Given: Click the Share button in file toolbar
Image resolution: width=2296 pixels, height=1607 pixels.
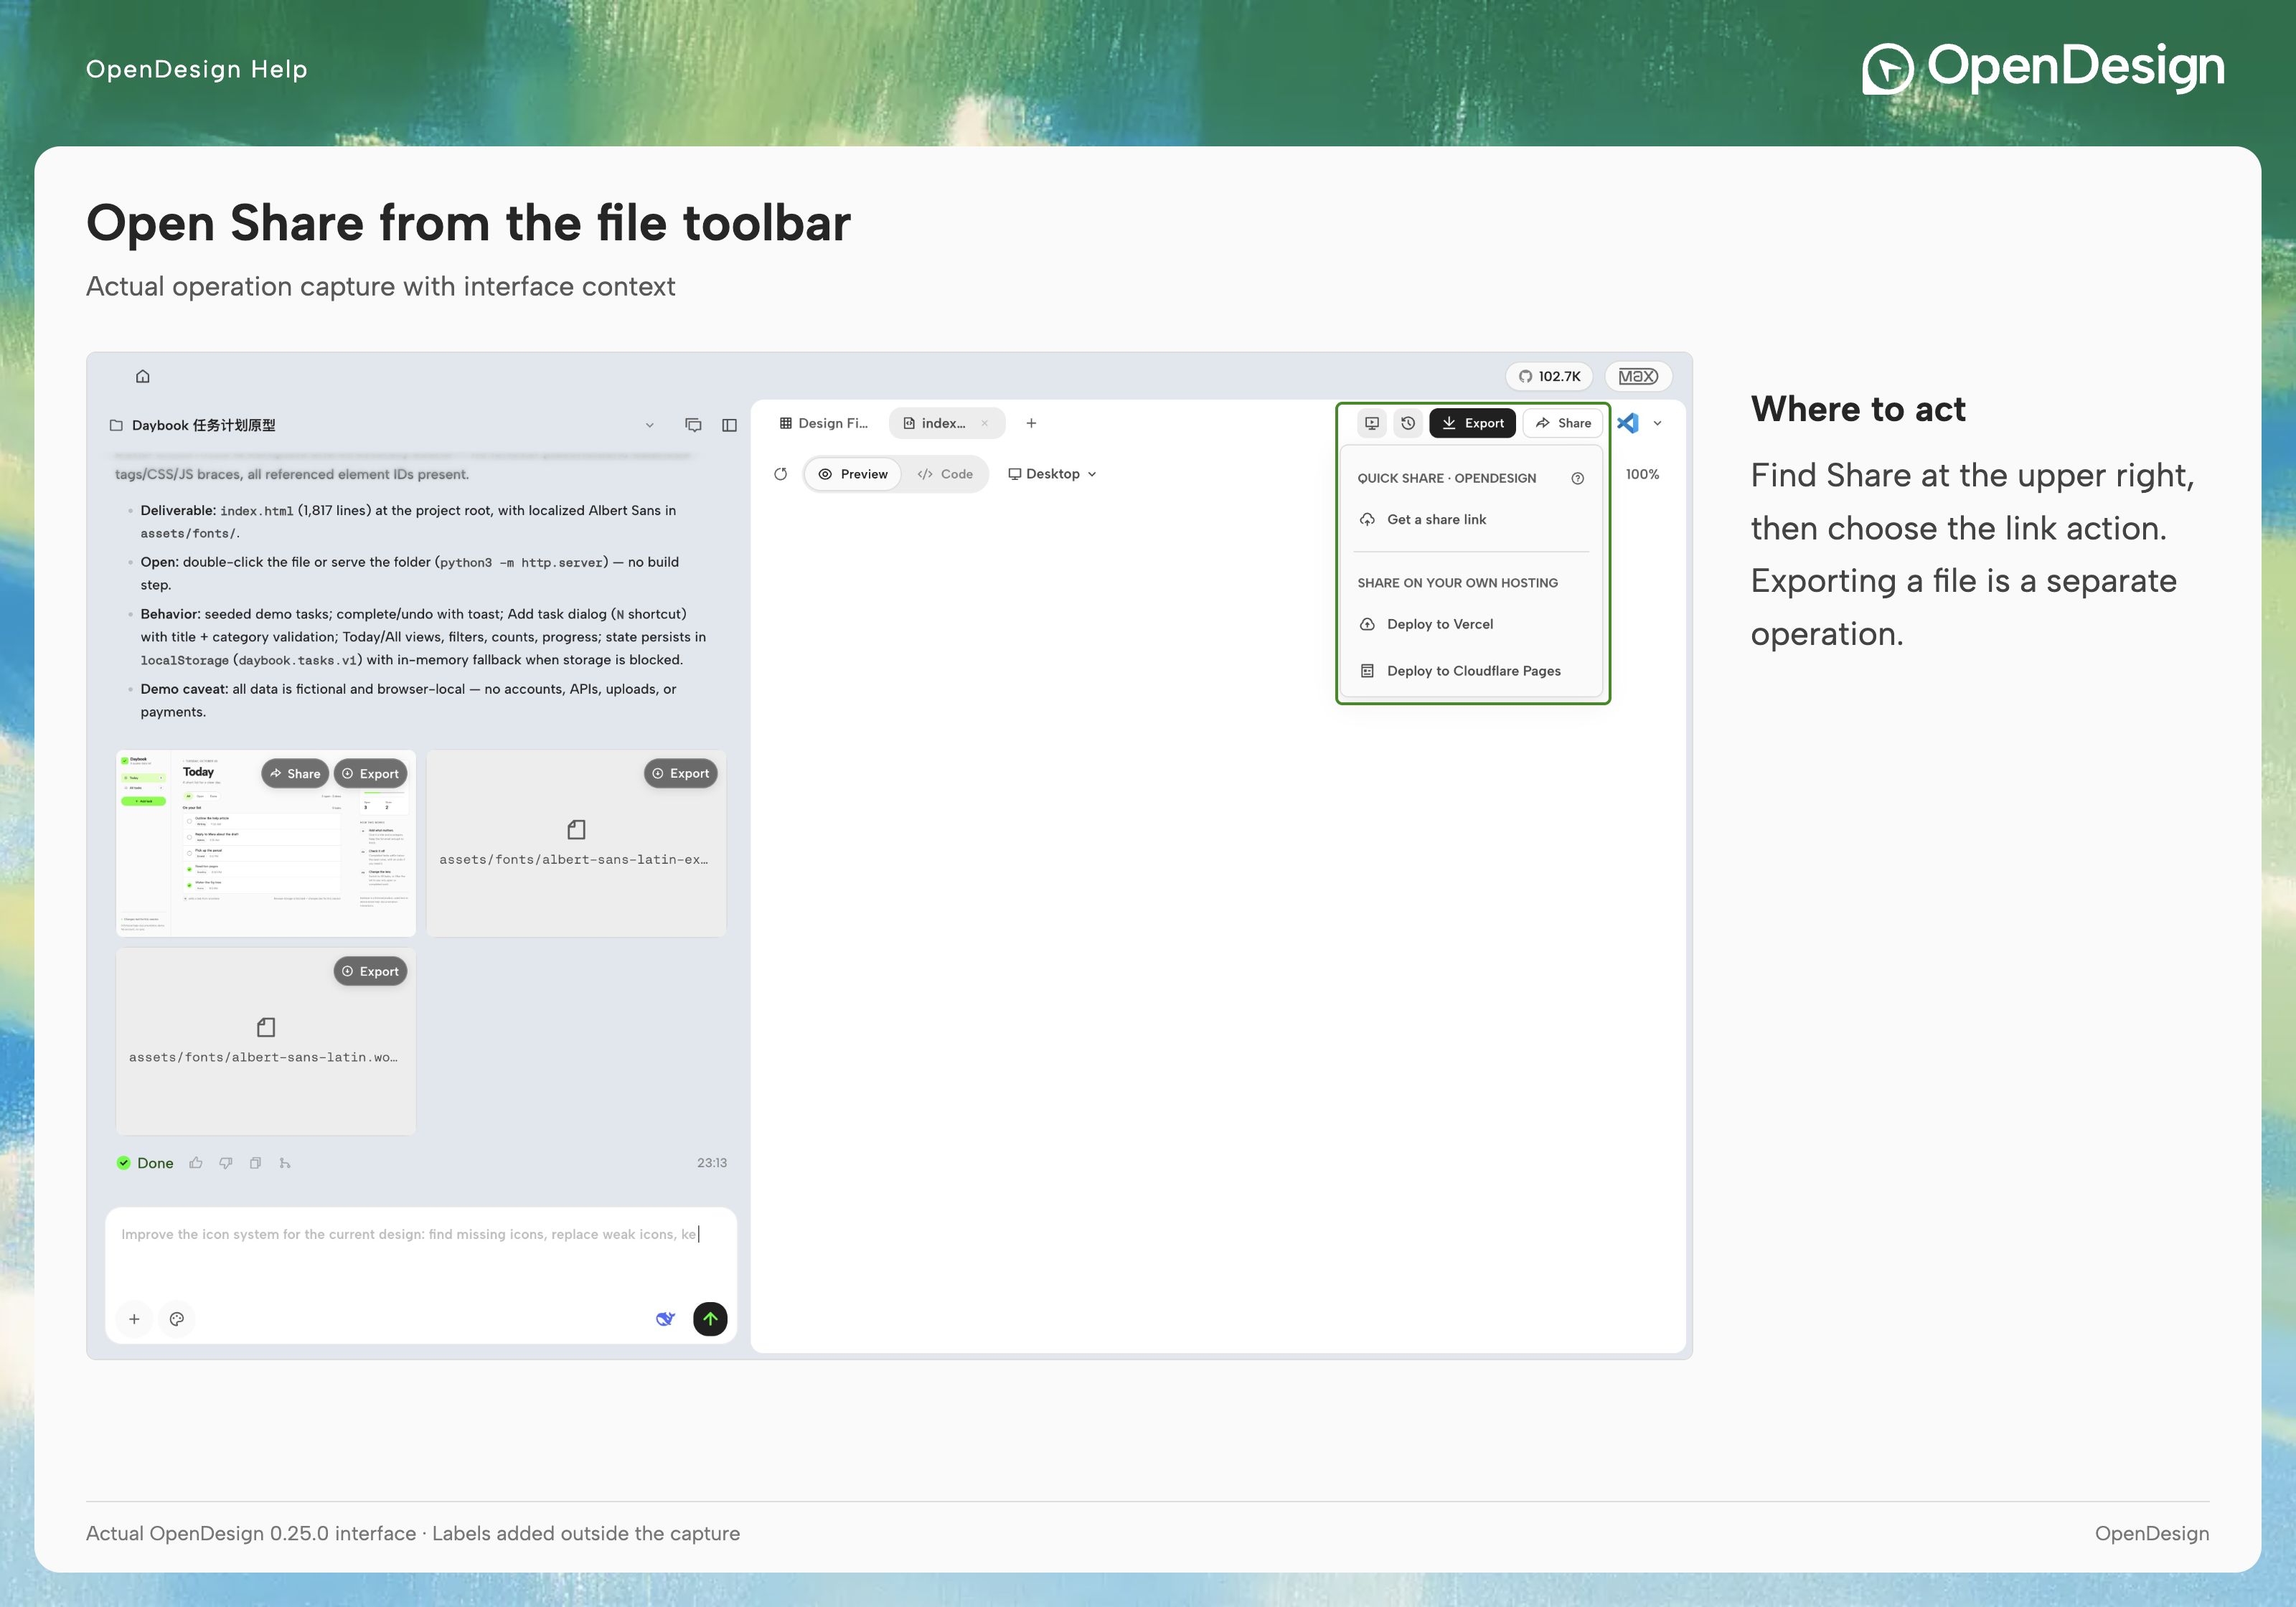Looking at the screenshot, I should click(1563, 423).
